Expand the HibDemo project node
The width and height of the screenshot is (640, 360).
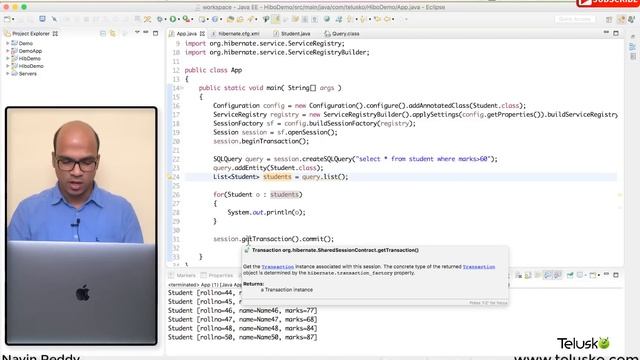pos(7,58)
